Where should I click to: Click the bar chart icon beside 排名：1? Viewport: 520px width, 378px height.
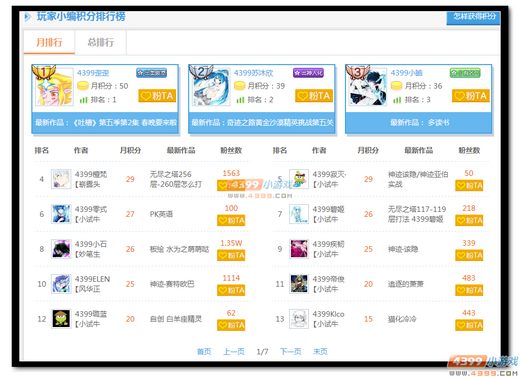(83, 100)
